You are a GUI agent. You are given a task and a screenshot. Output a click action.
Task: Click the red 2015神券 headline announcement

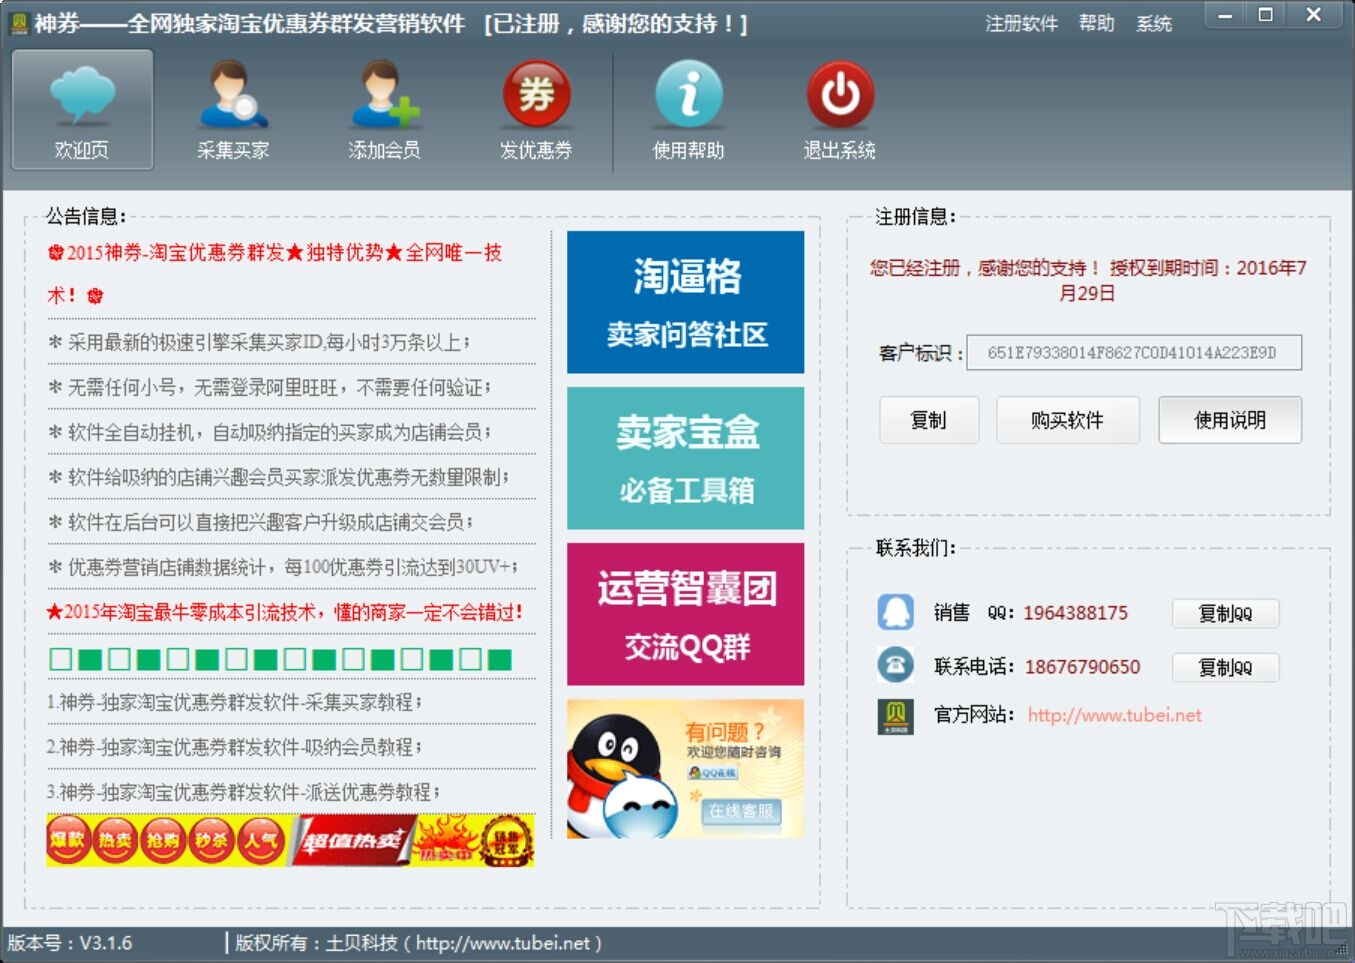[275, 273]
